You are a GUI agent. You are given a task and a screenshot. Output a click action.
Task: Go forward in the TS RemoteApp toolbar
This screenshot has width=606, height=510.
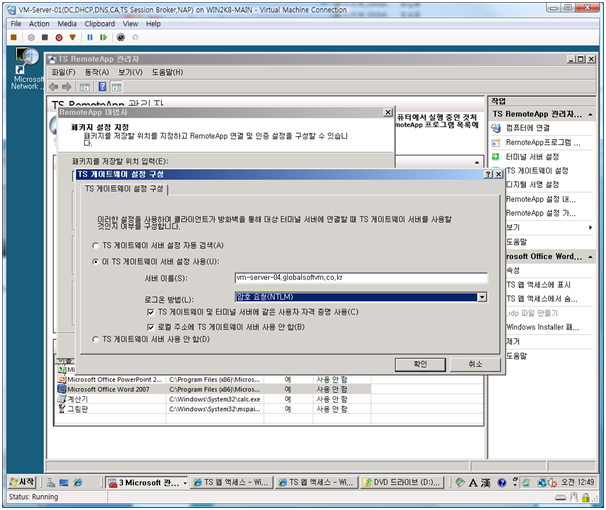pos(67,87)
